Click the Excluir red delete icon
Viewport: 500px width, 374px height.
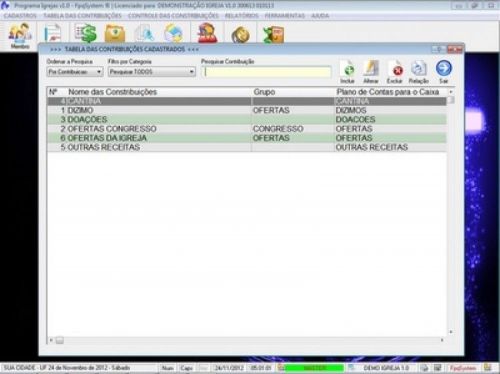pyautogui.click(x=395, y=72)
